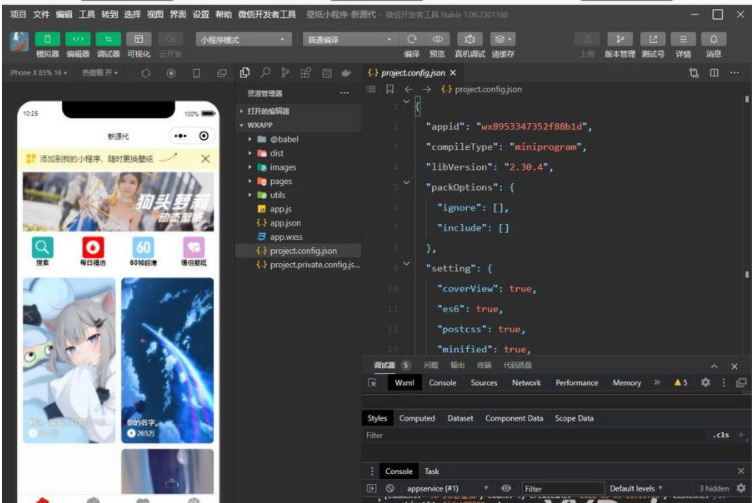Click the .cls button in Styles

pos(720,436)
